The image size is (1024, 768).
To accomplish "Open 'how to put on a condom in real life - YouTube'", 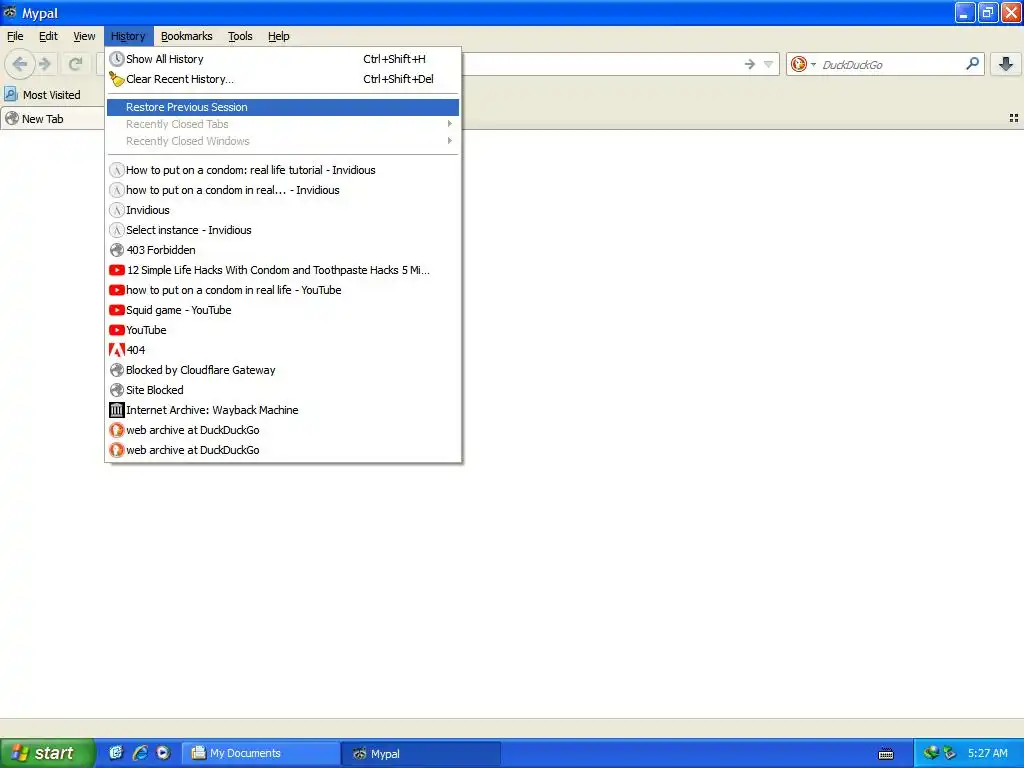I will point(283,290).
